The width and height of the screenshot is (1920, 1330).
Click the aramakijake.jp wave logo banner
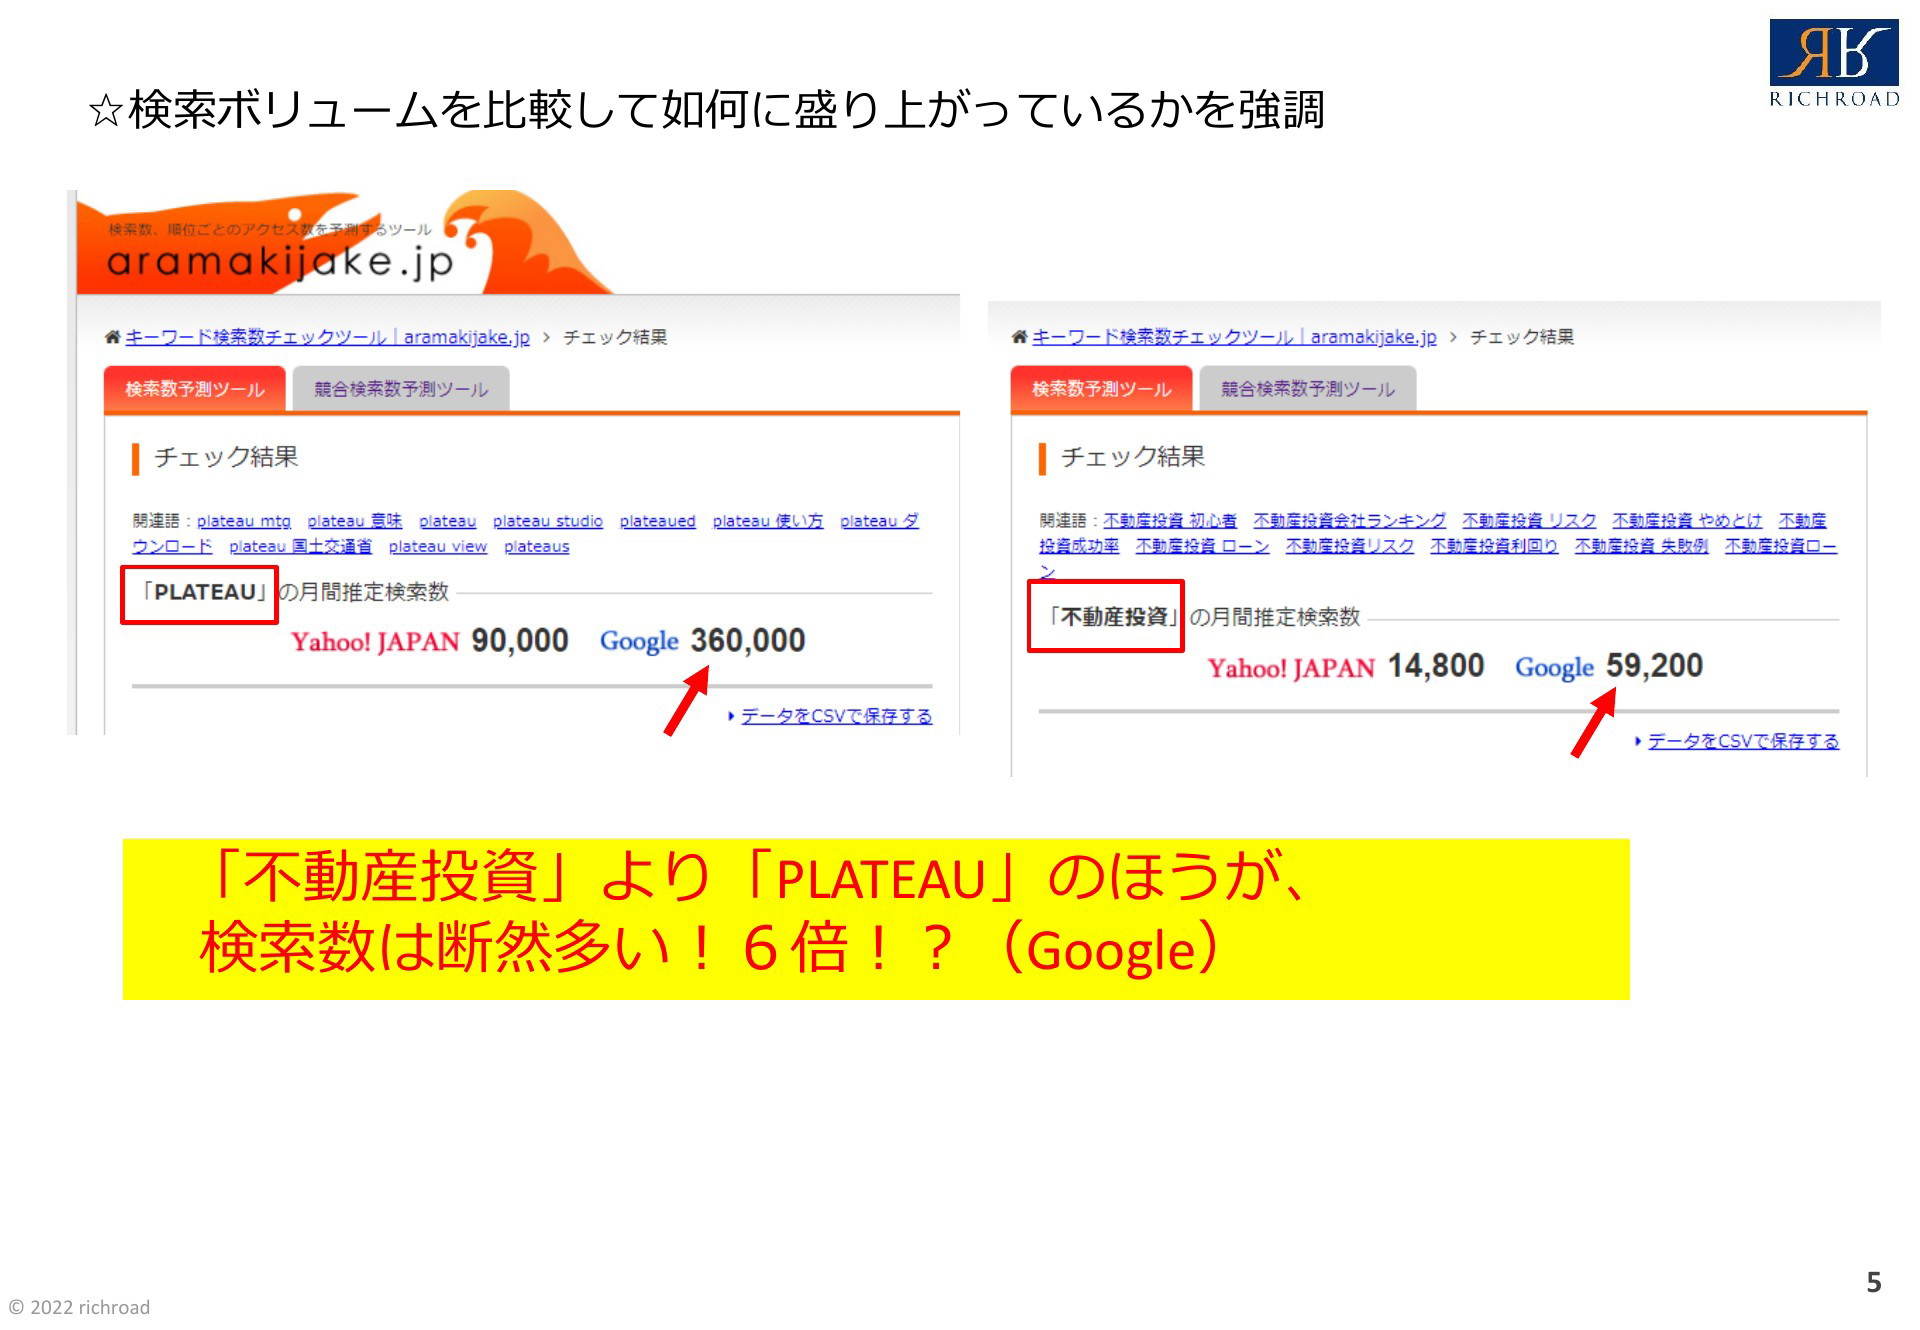[x=345, y=243]
